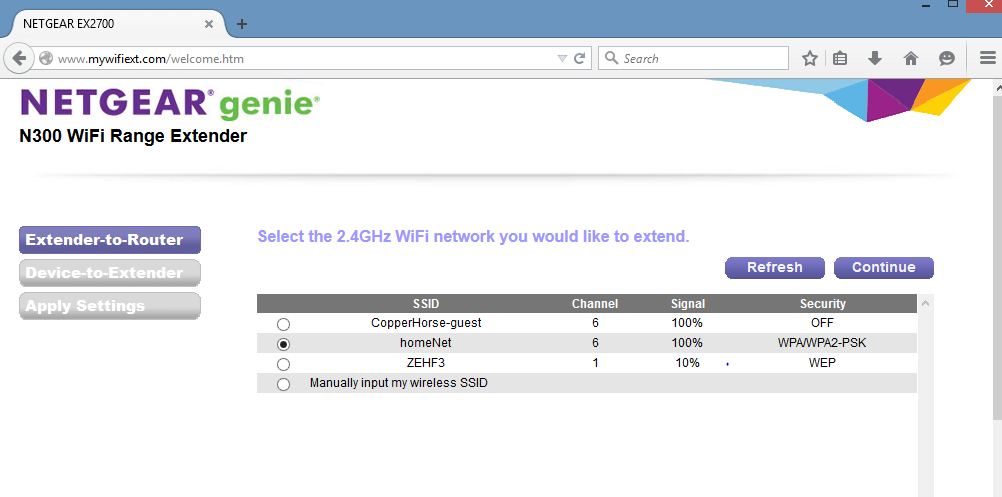
Task: Click the Channel column header
Action: point(595,303)
